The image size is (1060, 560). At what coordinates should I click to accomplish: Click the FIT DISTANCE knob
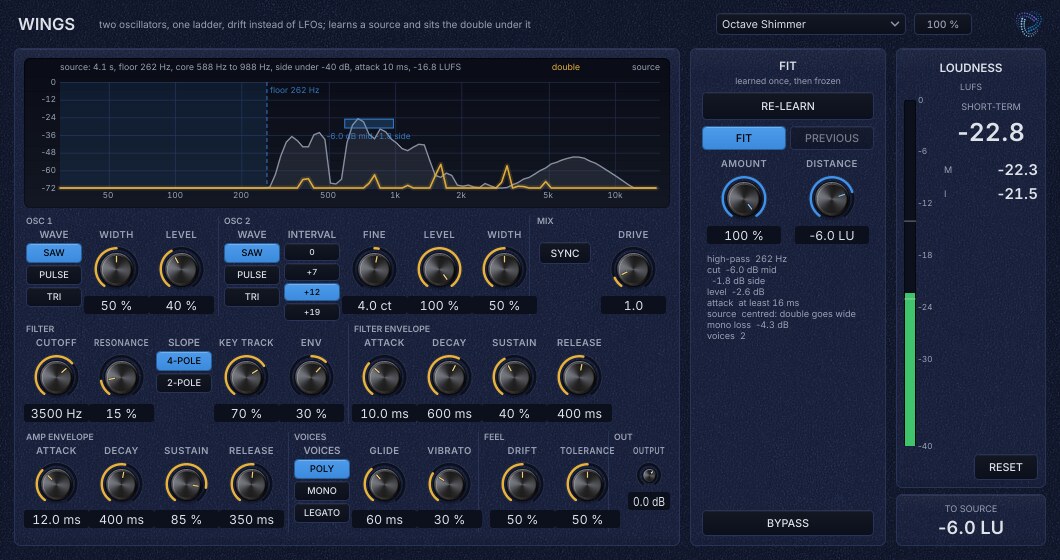(x=832, y=199)
